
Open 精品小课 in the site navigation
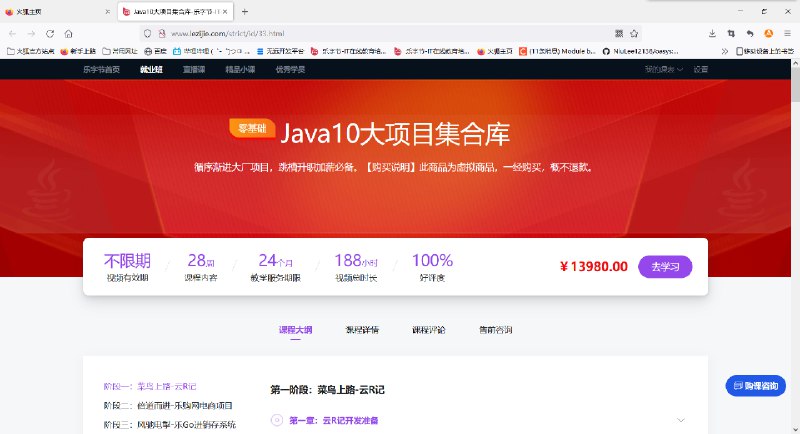tap(240, 69)
